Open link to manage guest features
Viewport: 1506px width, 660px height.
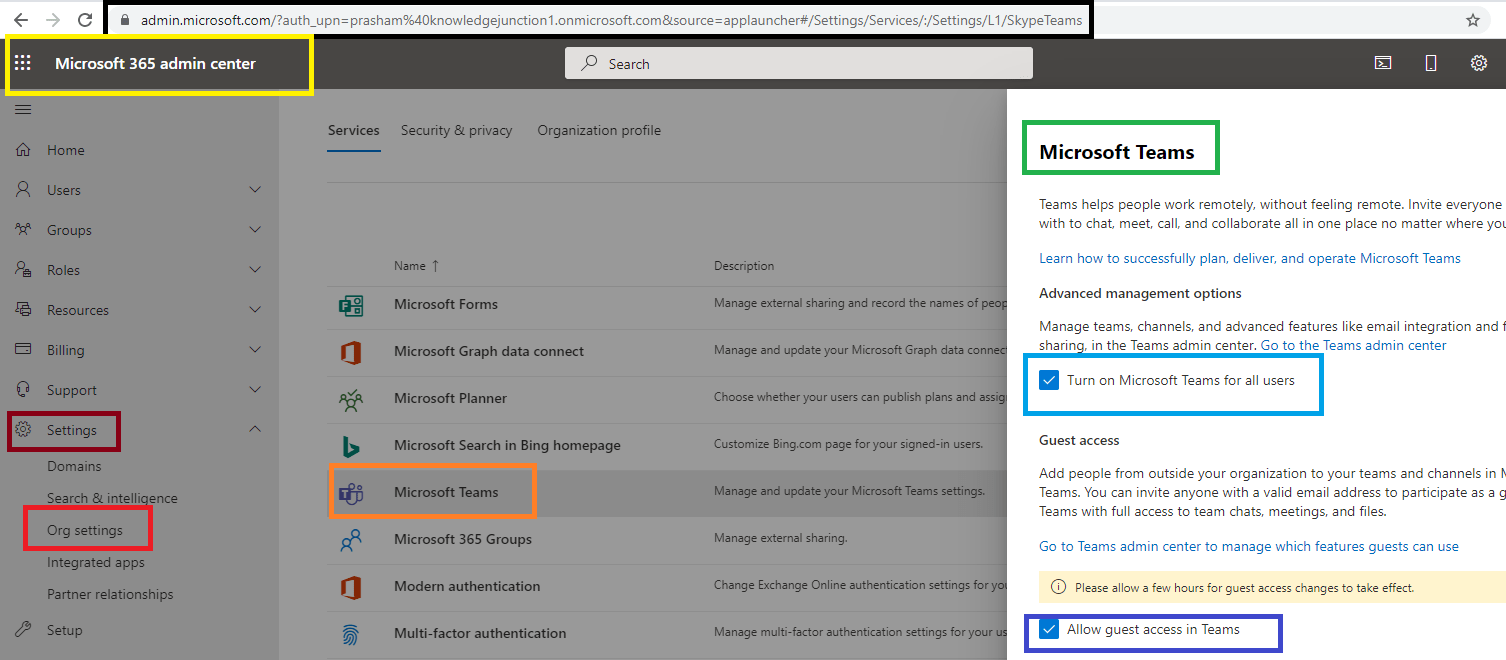pos(1249,546)
